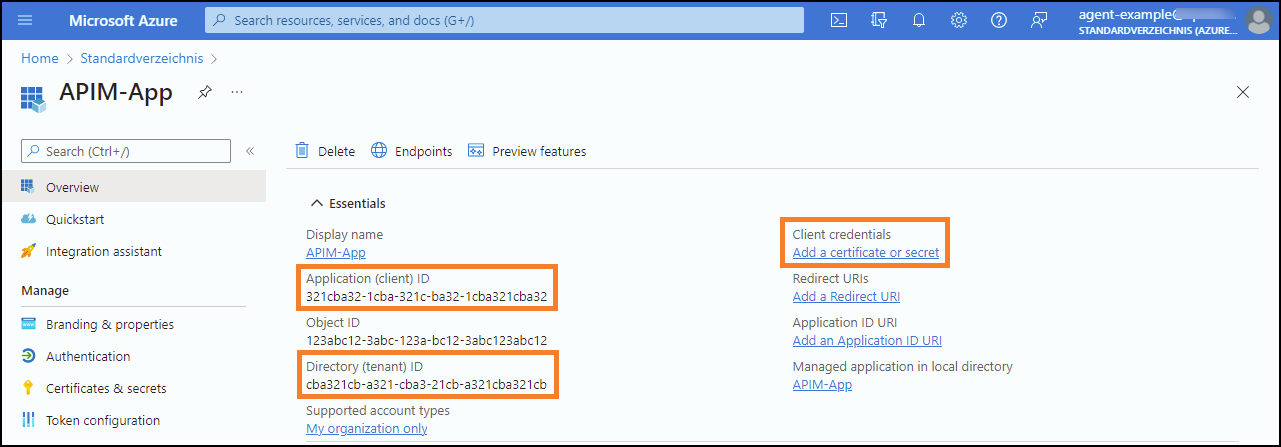Open the managed application APIM-App link
Screen dimensions: 1281x447
point(822,384)
